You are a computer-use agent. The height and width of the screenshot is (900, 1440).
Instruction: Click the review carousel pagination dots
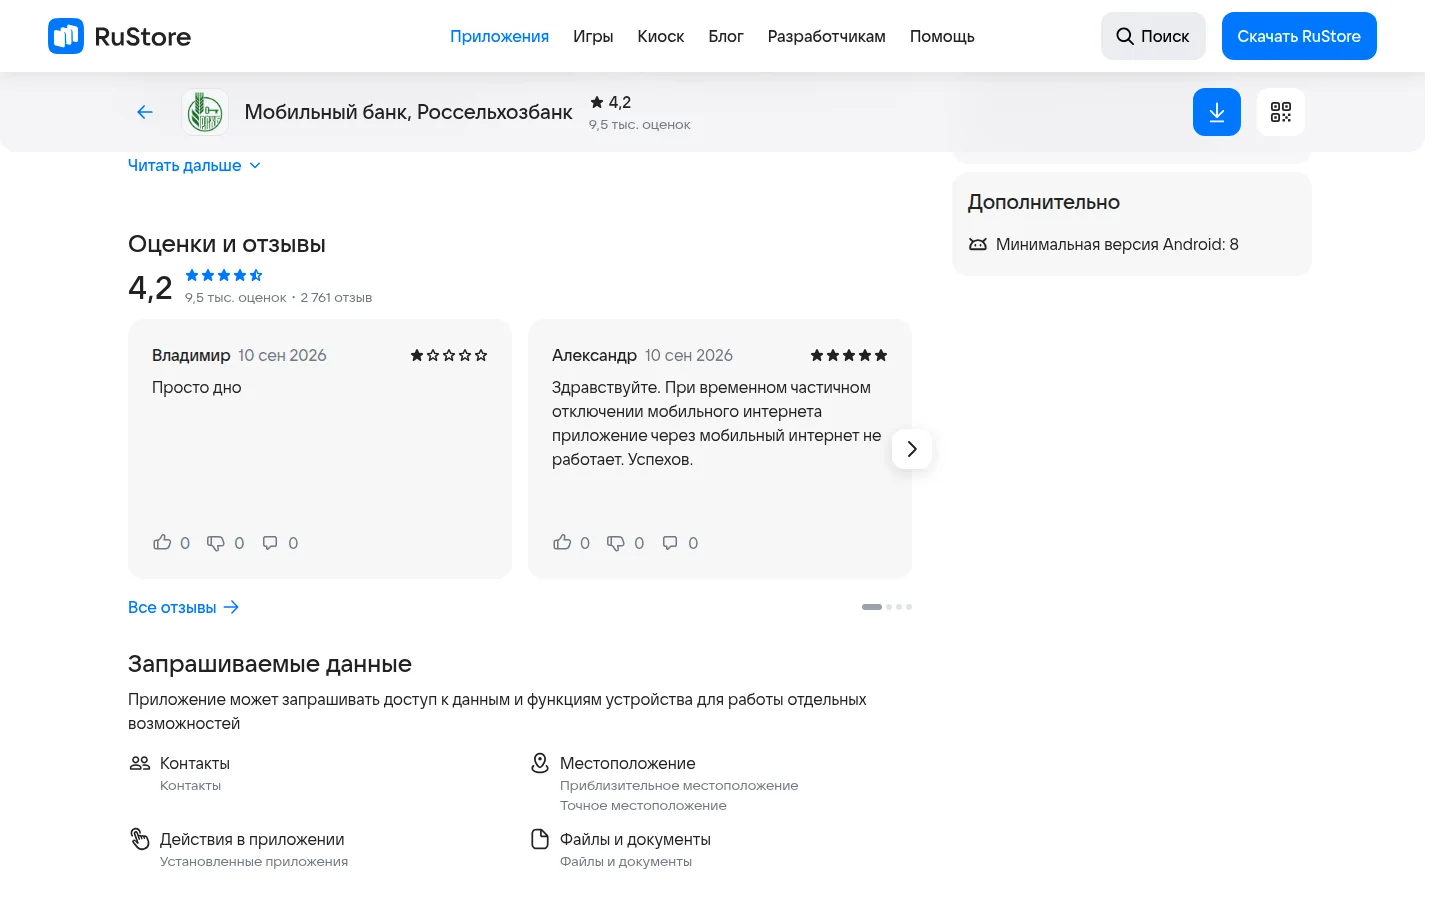pyautogui.click(x=887, y=607)
